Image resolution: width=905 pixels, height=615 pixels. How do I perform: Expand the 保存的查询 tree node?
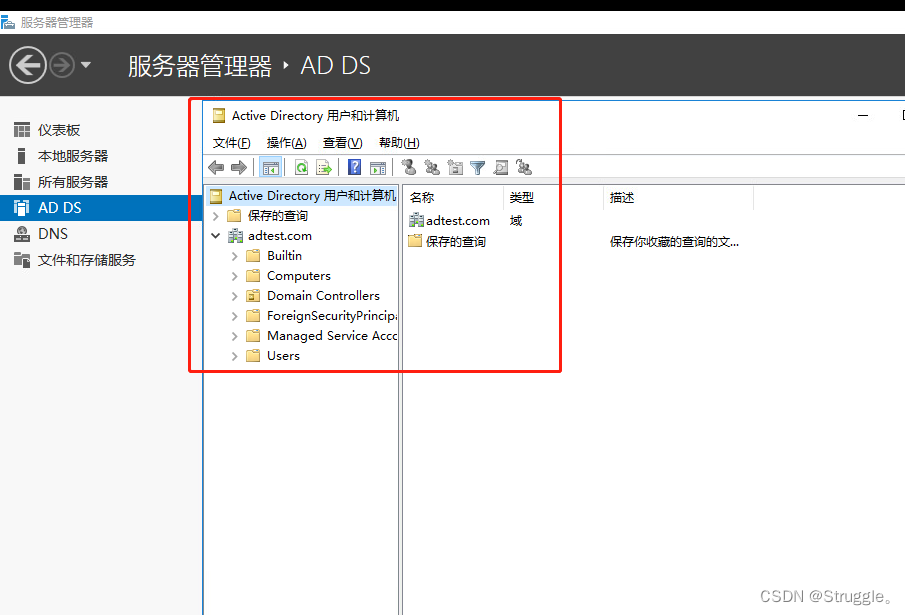(216, 216)
